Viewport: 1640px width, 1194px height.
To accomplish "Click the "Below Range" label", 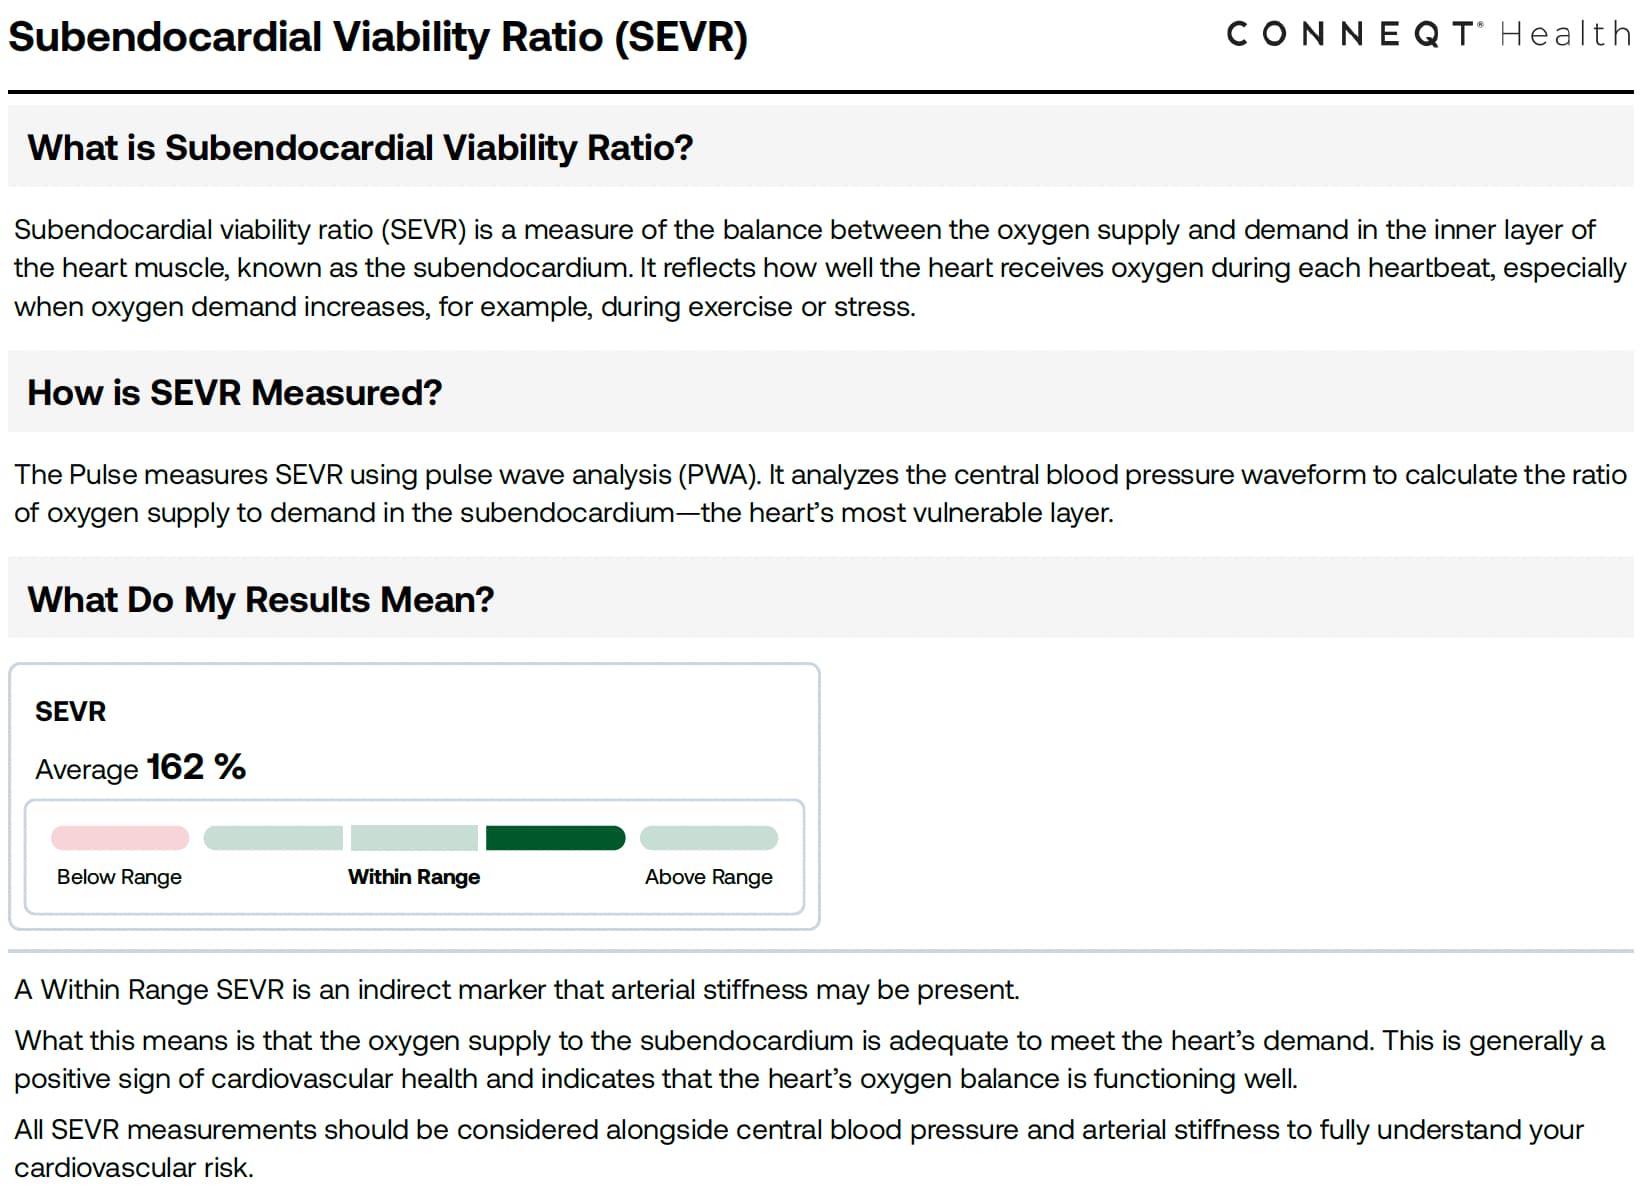I will [119, 877].
